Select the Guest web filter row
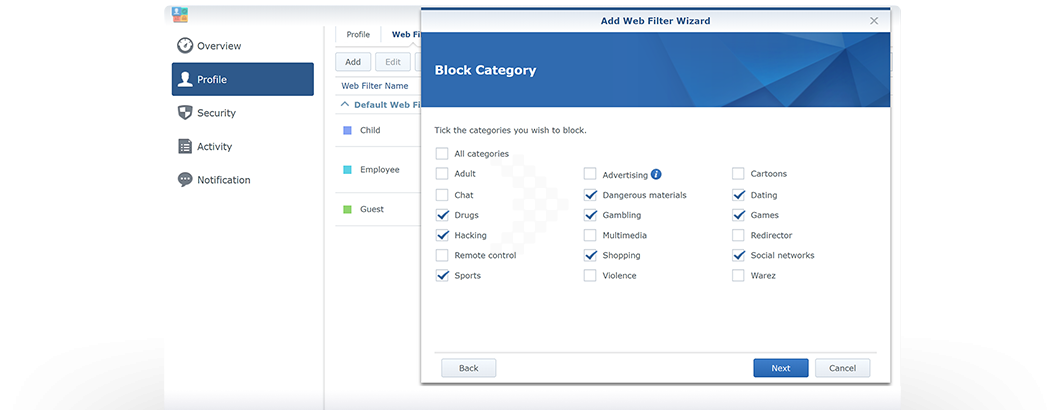The height and width of the screenshot is (410, 1060). 372,209
